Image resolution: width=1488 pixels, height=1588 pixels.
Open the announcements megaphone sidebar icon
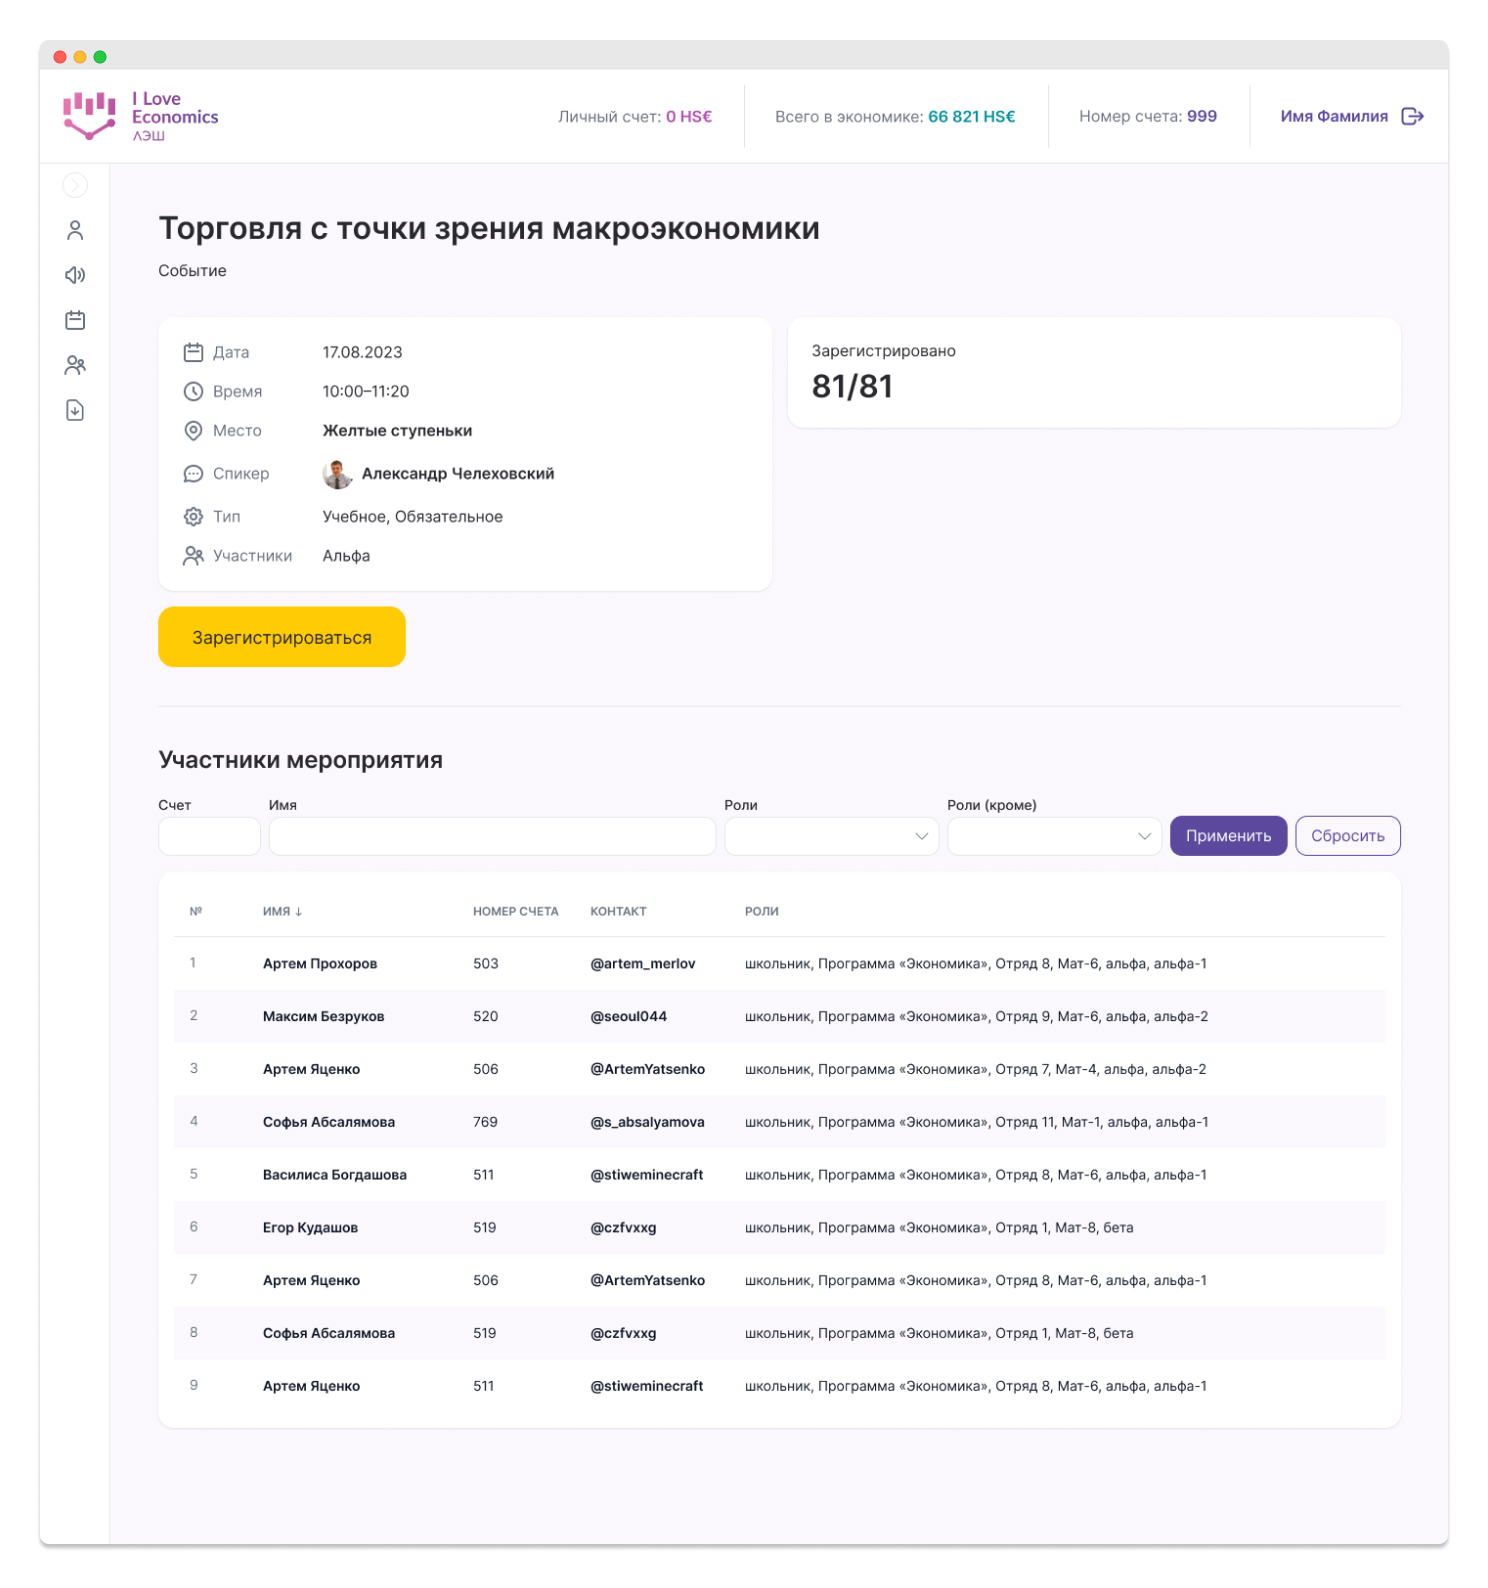pos(75,275)
